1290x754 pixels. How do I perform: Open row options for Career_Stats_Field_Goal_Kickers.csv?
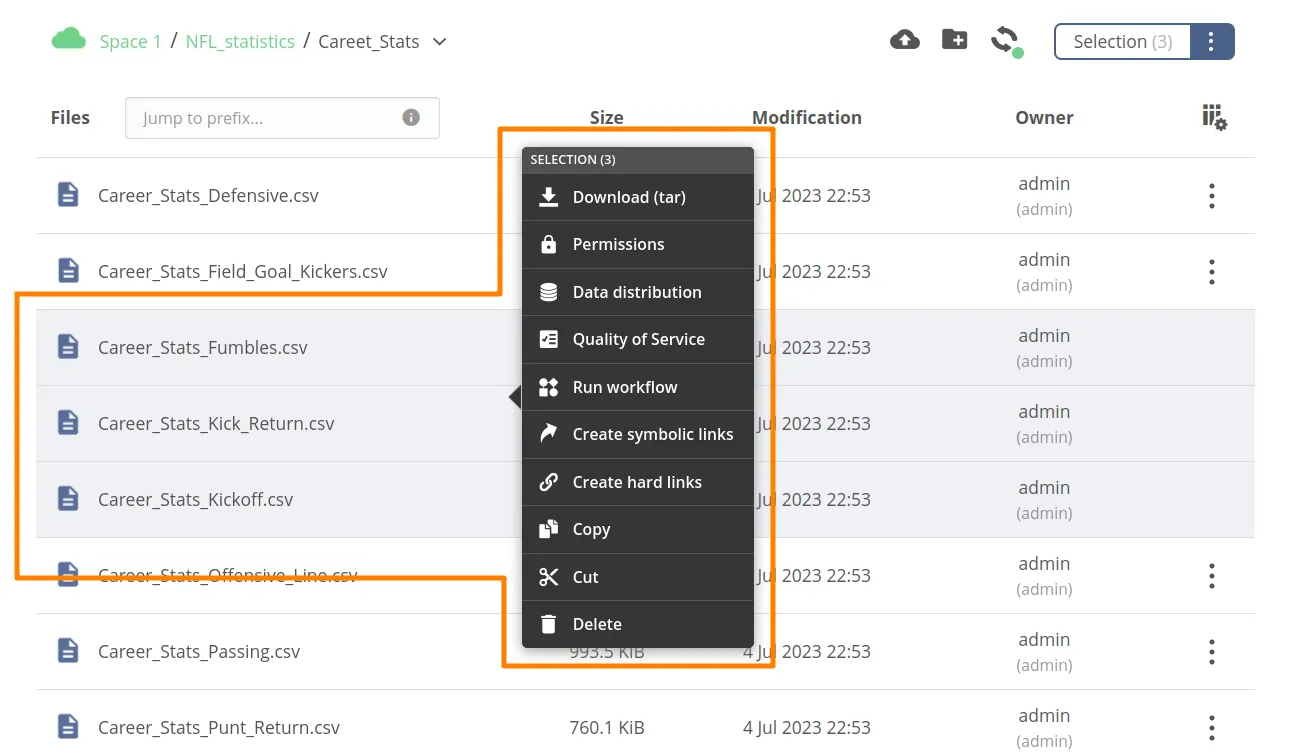click(x=1211, y=271)
